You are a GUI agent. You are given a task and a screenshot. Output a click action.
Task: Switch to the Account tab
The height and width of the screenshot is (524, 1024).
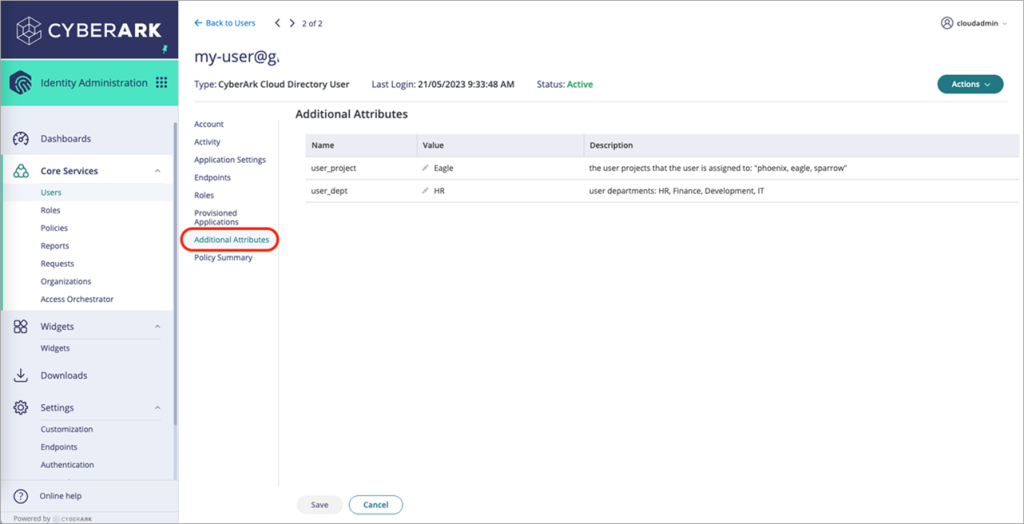pos(209,124)
